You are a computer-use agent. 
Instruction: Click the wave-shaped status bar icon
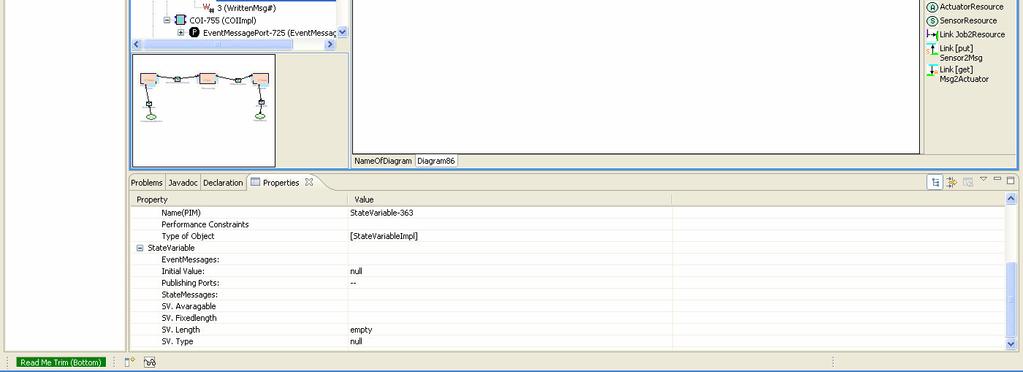click(x=149, y=362)
